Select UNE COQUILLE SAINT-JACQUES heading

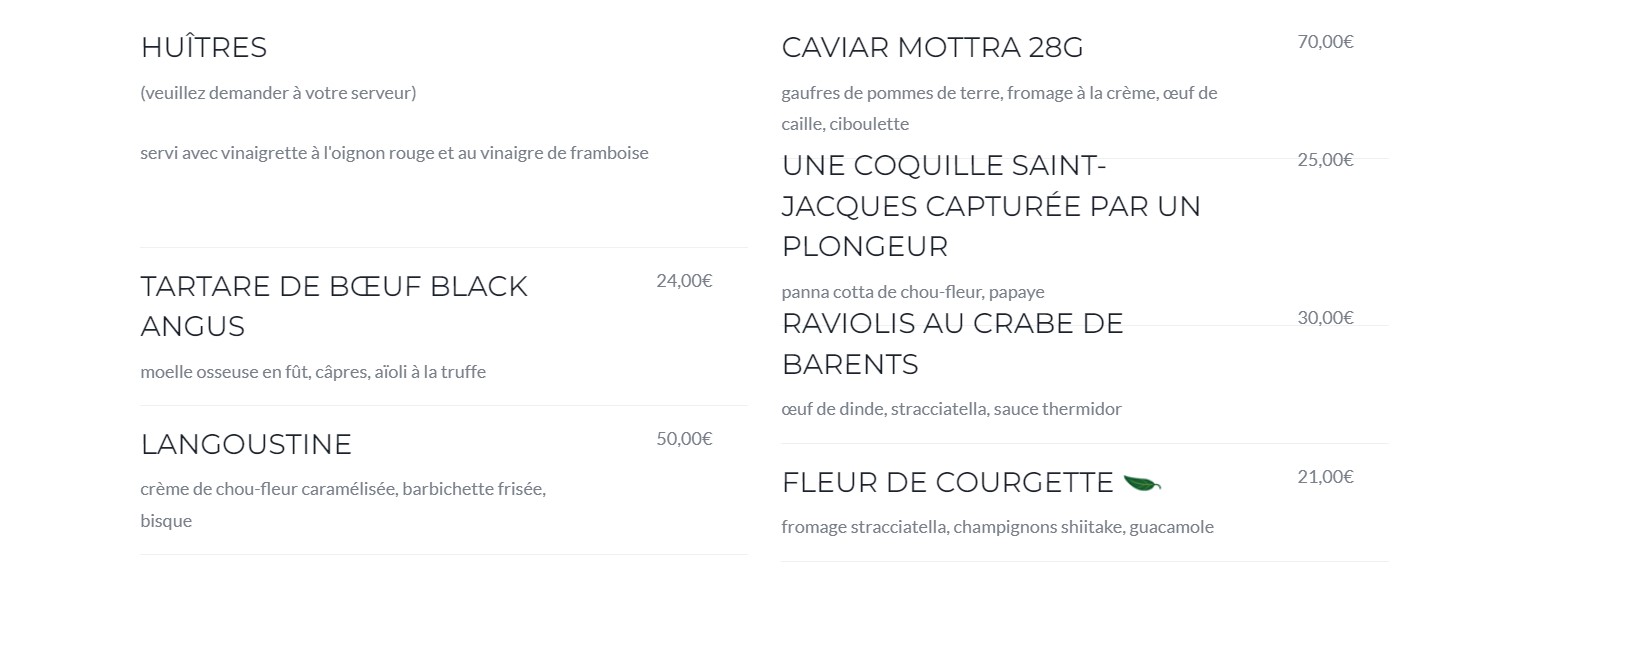point(991,205)
